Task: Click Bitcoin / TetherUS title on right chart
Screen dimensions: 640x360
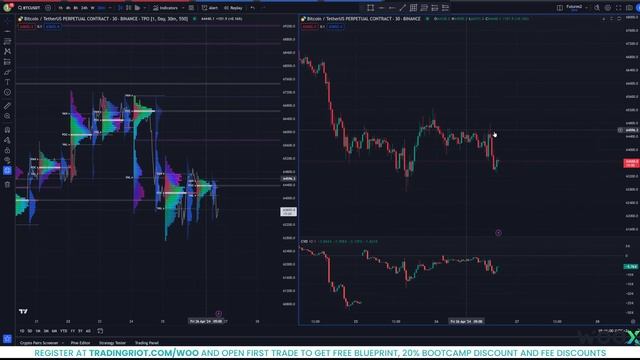Action: pyautogui.click(x=324, y=19)
